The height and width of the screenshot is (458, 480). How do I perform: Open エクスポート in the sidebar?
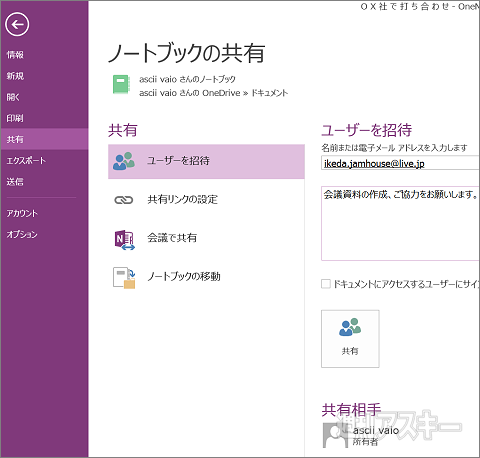(26, 160)
